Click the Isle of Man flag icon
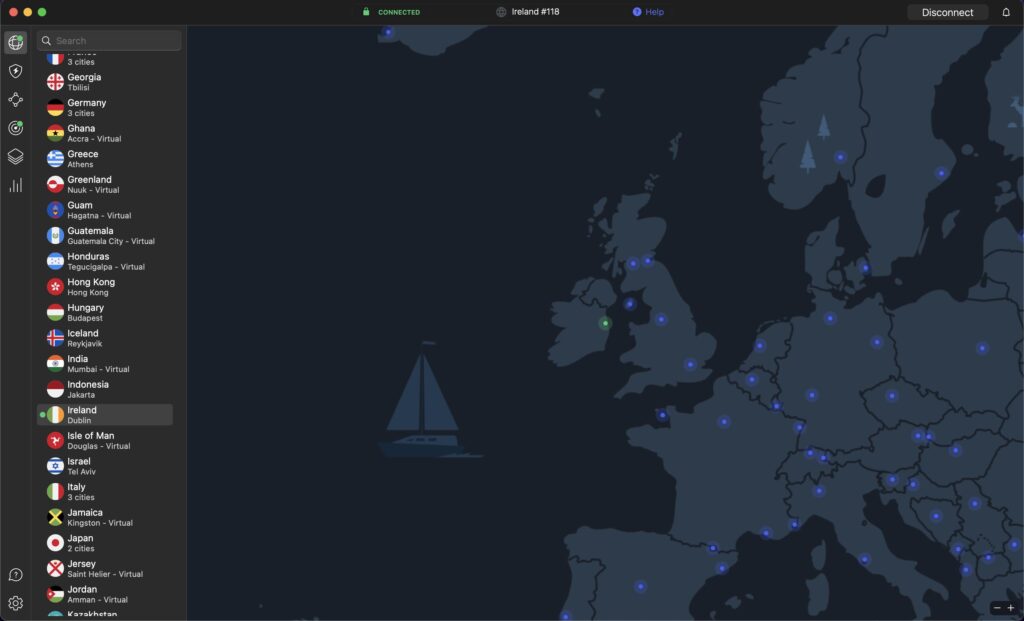 [x=56, y=440]
